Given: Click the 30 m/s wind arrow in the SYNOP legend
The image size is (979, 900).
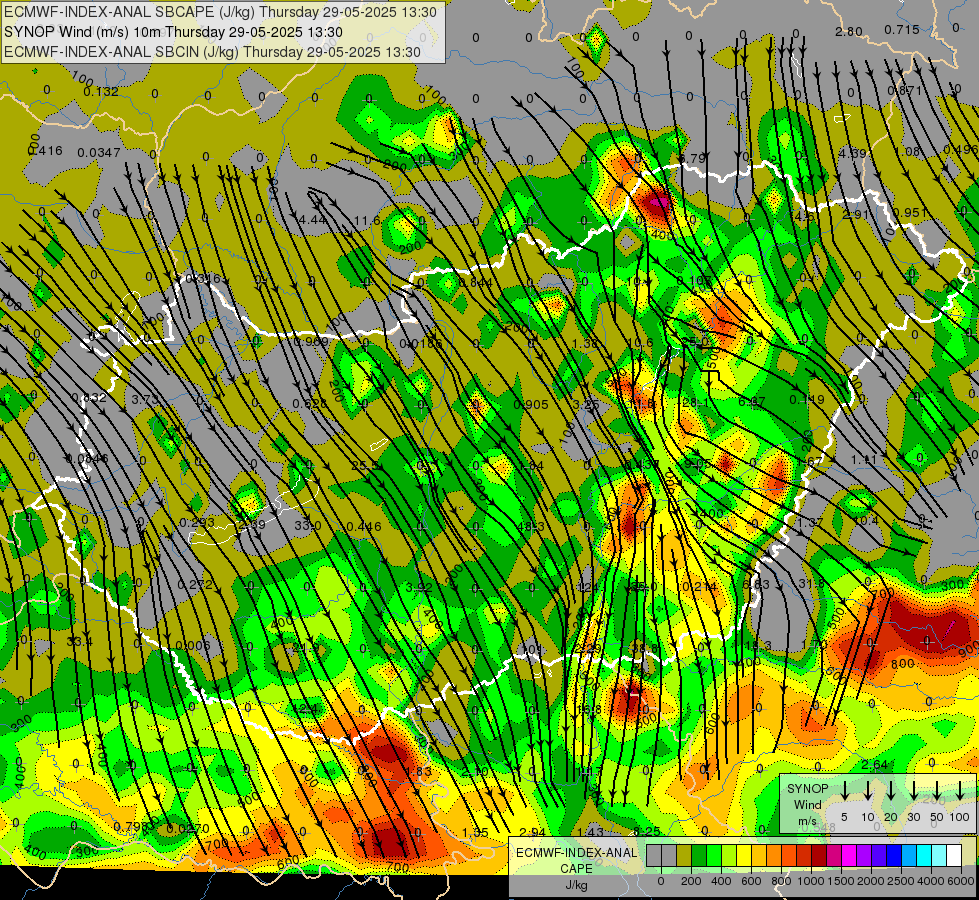Looking at the screenshot, I should click(x=914, y=790).
